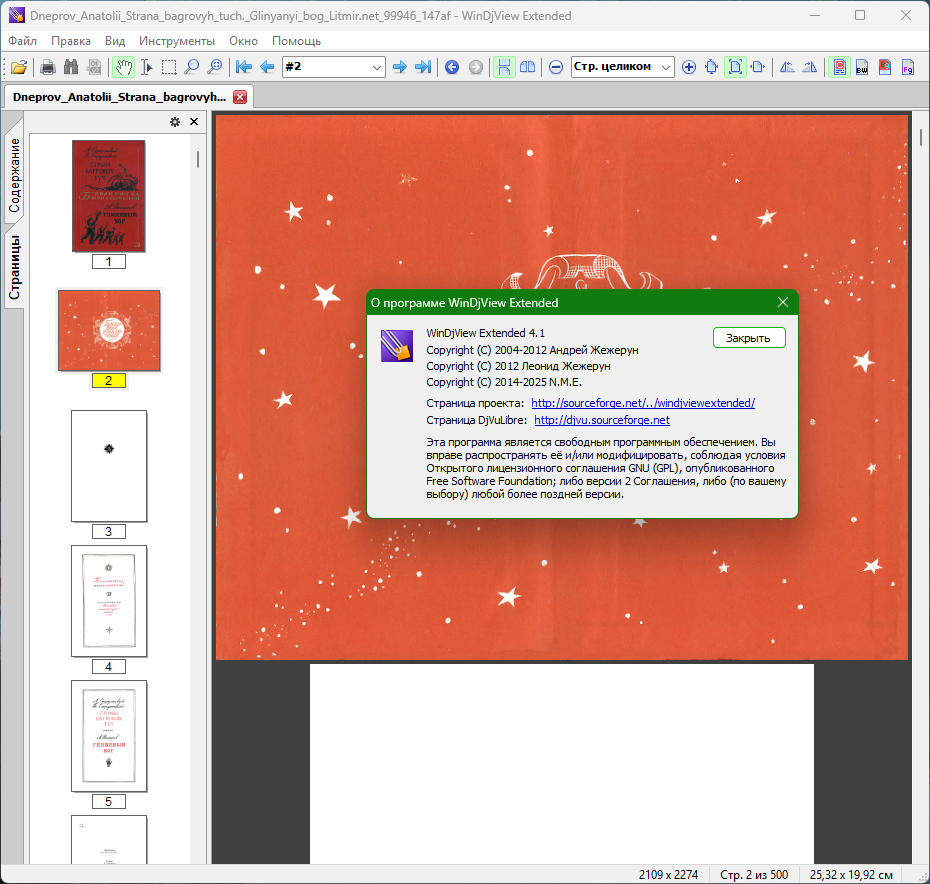Jump to the last page
Image resolution: width=930 pixels, height=884 pixels.
pos(423,67)
